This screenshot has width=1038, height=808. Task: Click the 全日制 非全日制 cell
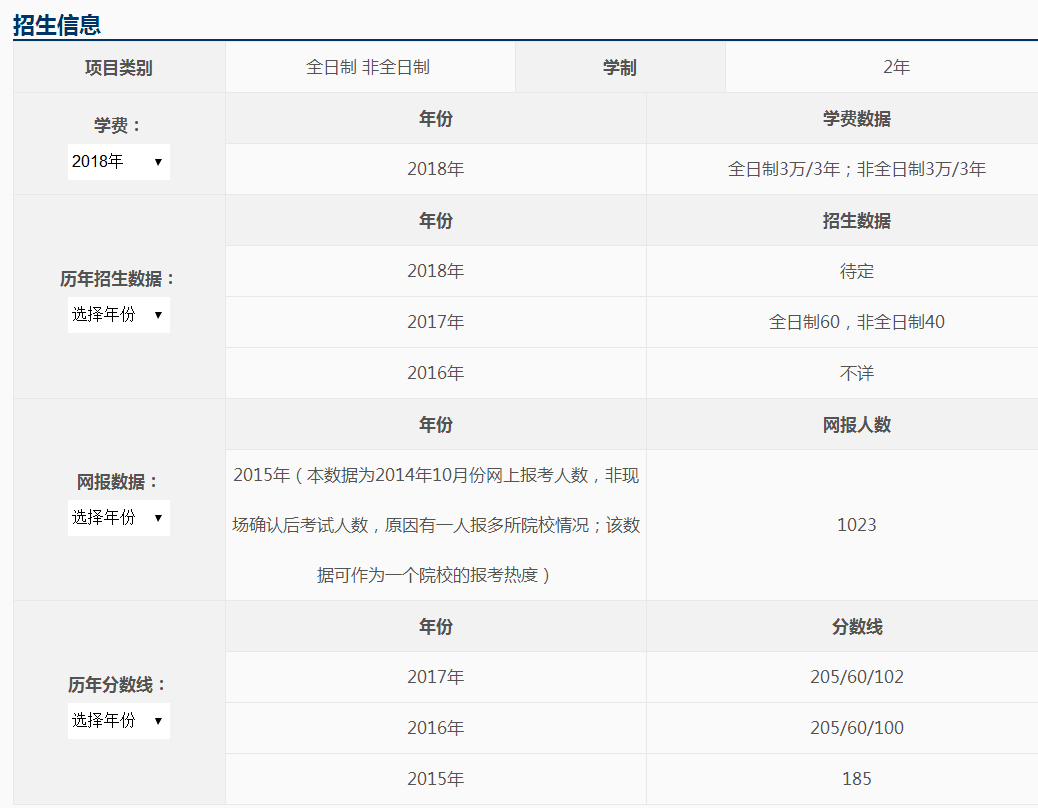(371, 66)
